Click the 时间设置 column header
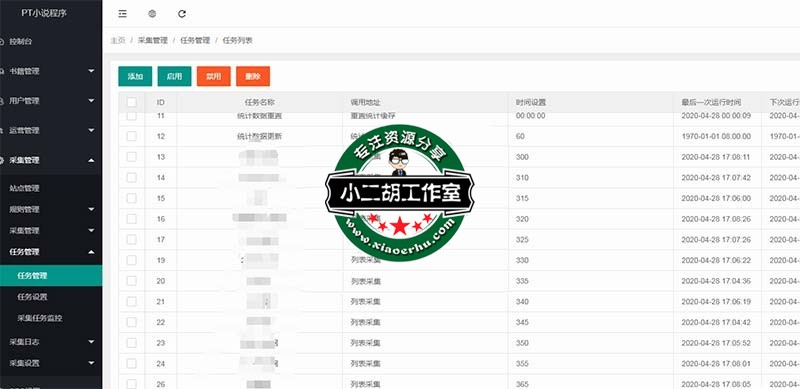 tap(531, 103)
